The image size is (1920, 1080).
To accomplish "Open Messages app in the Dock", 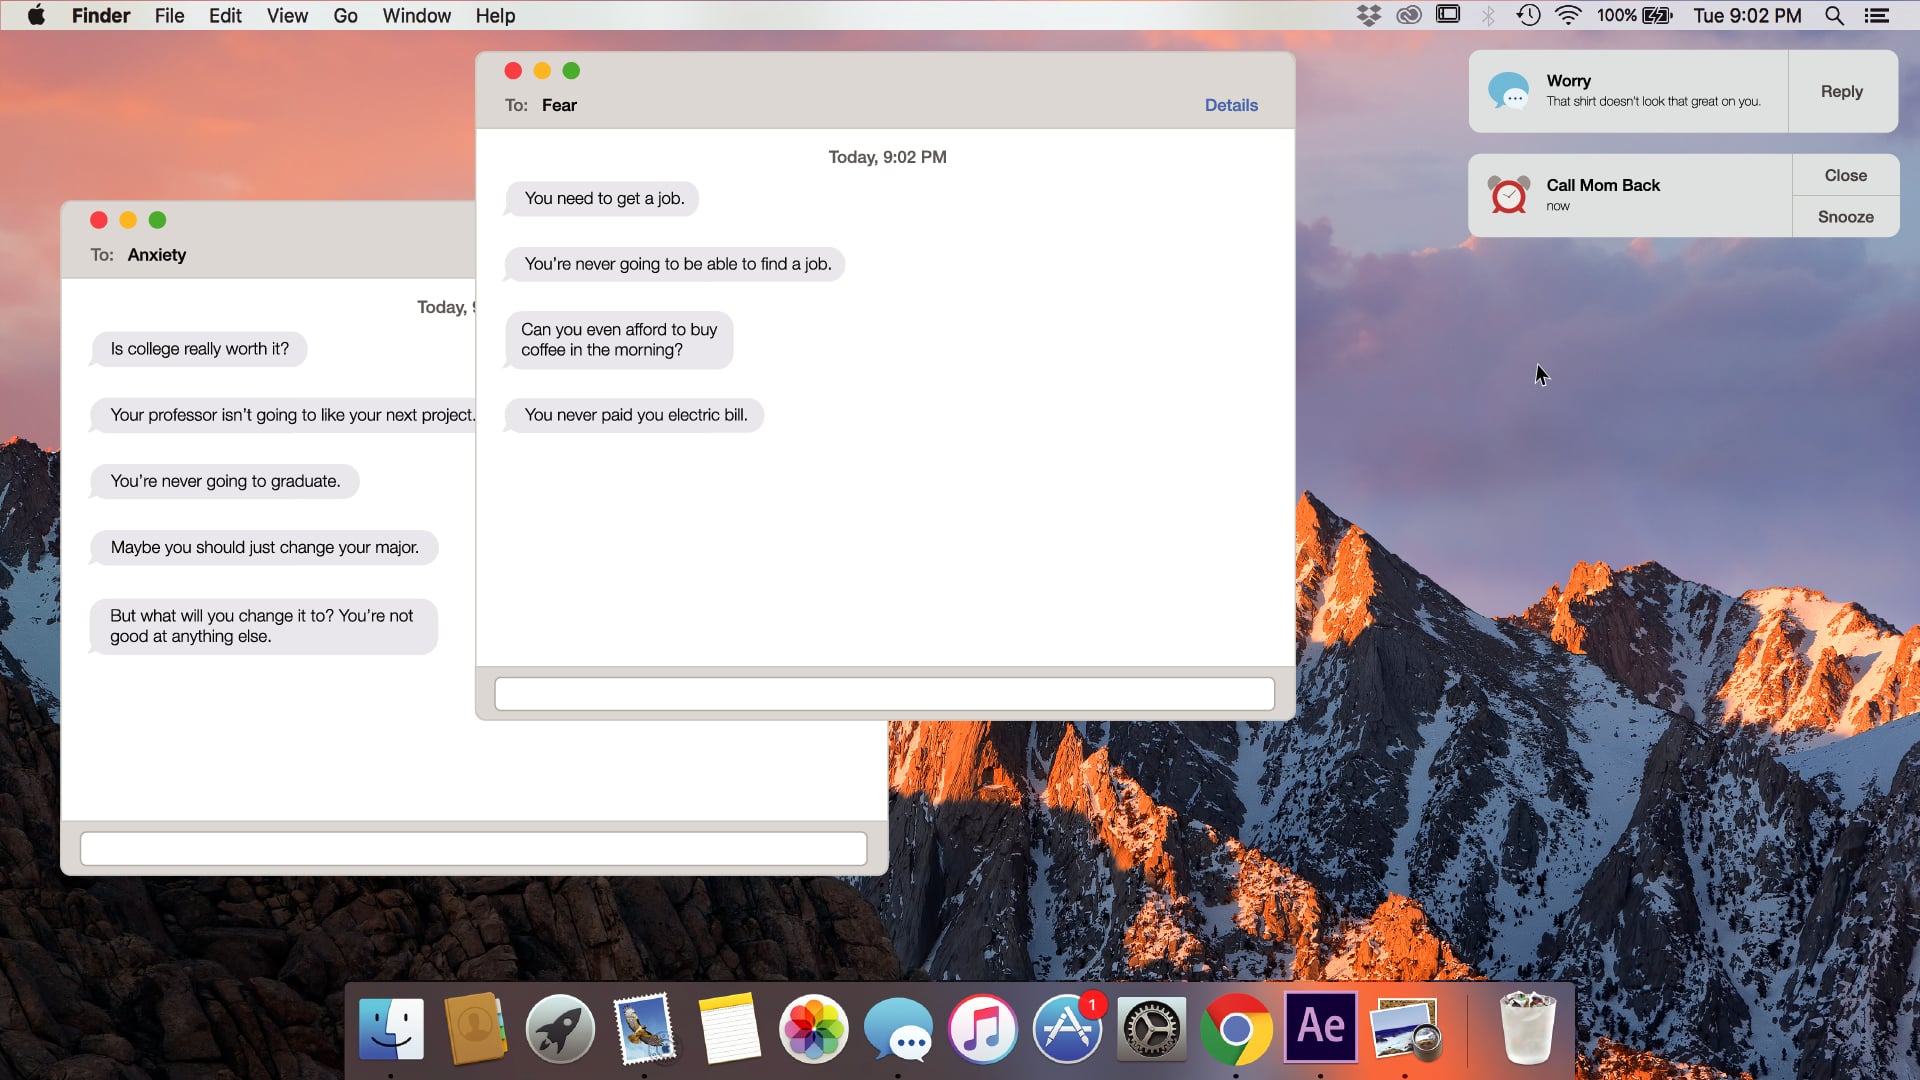I will click(898, 1029).
